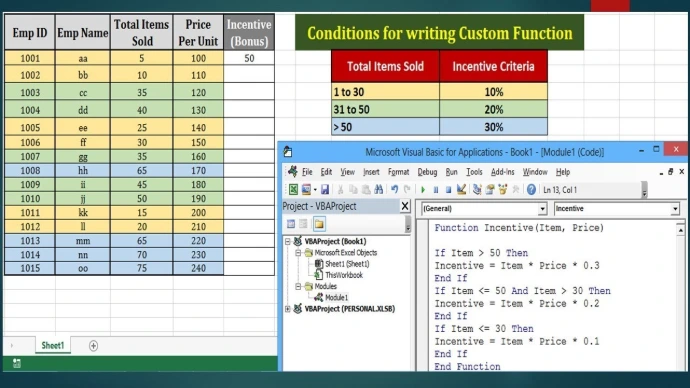Open Object Browser toolbar icon
The width and height of the screenshot is (690, 388).
point(503,190)
